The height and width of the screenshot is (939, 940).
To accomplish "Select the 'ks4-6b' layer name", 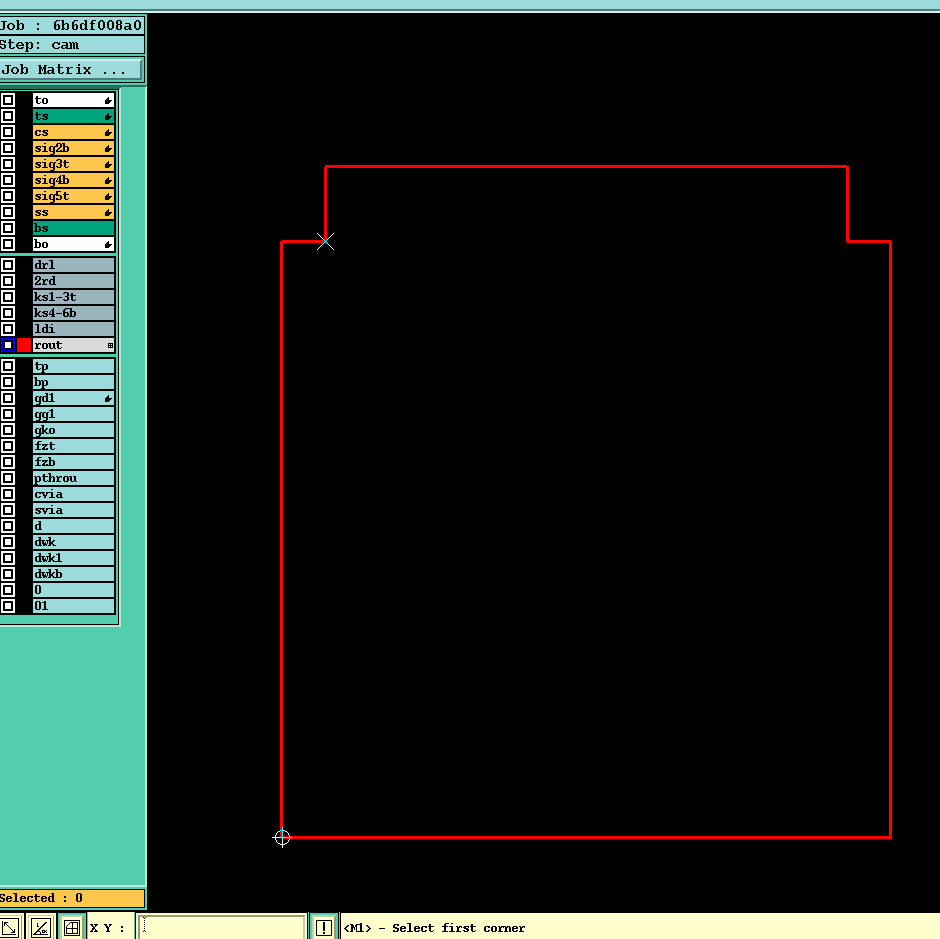I will pos(74,313).
